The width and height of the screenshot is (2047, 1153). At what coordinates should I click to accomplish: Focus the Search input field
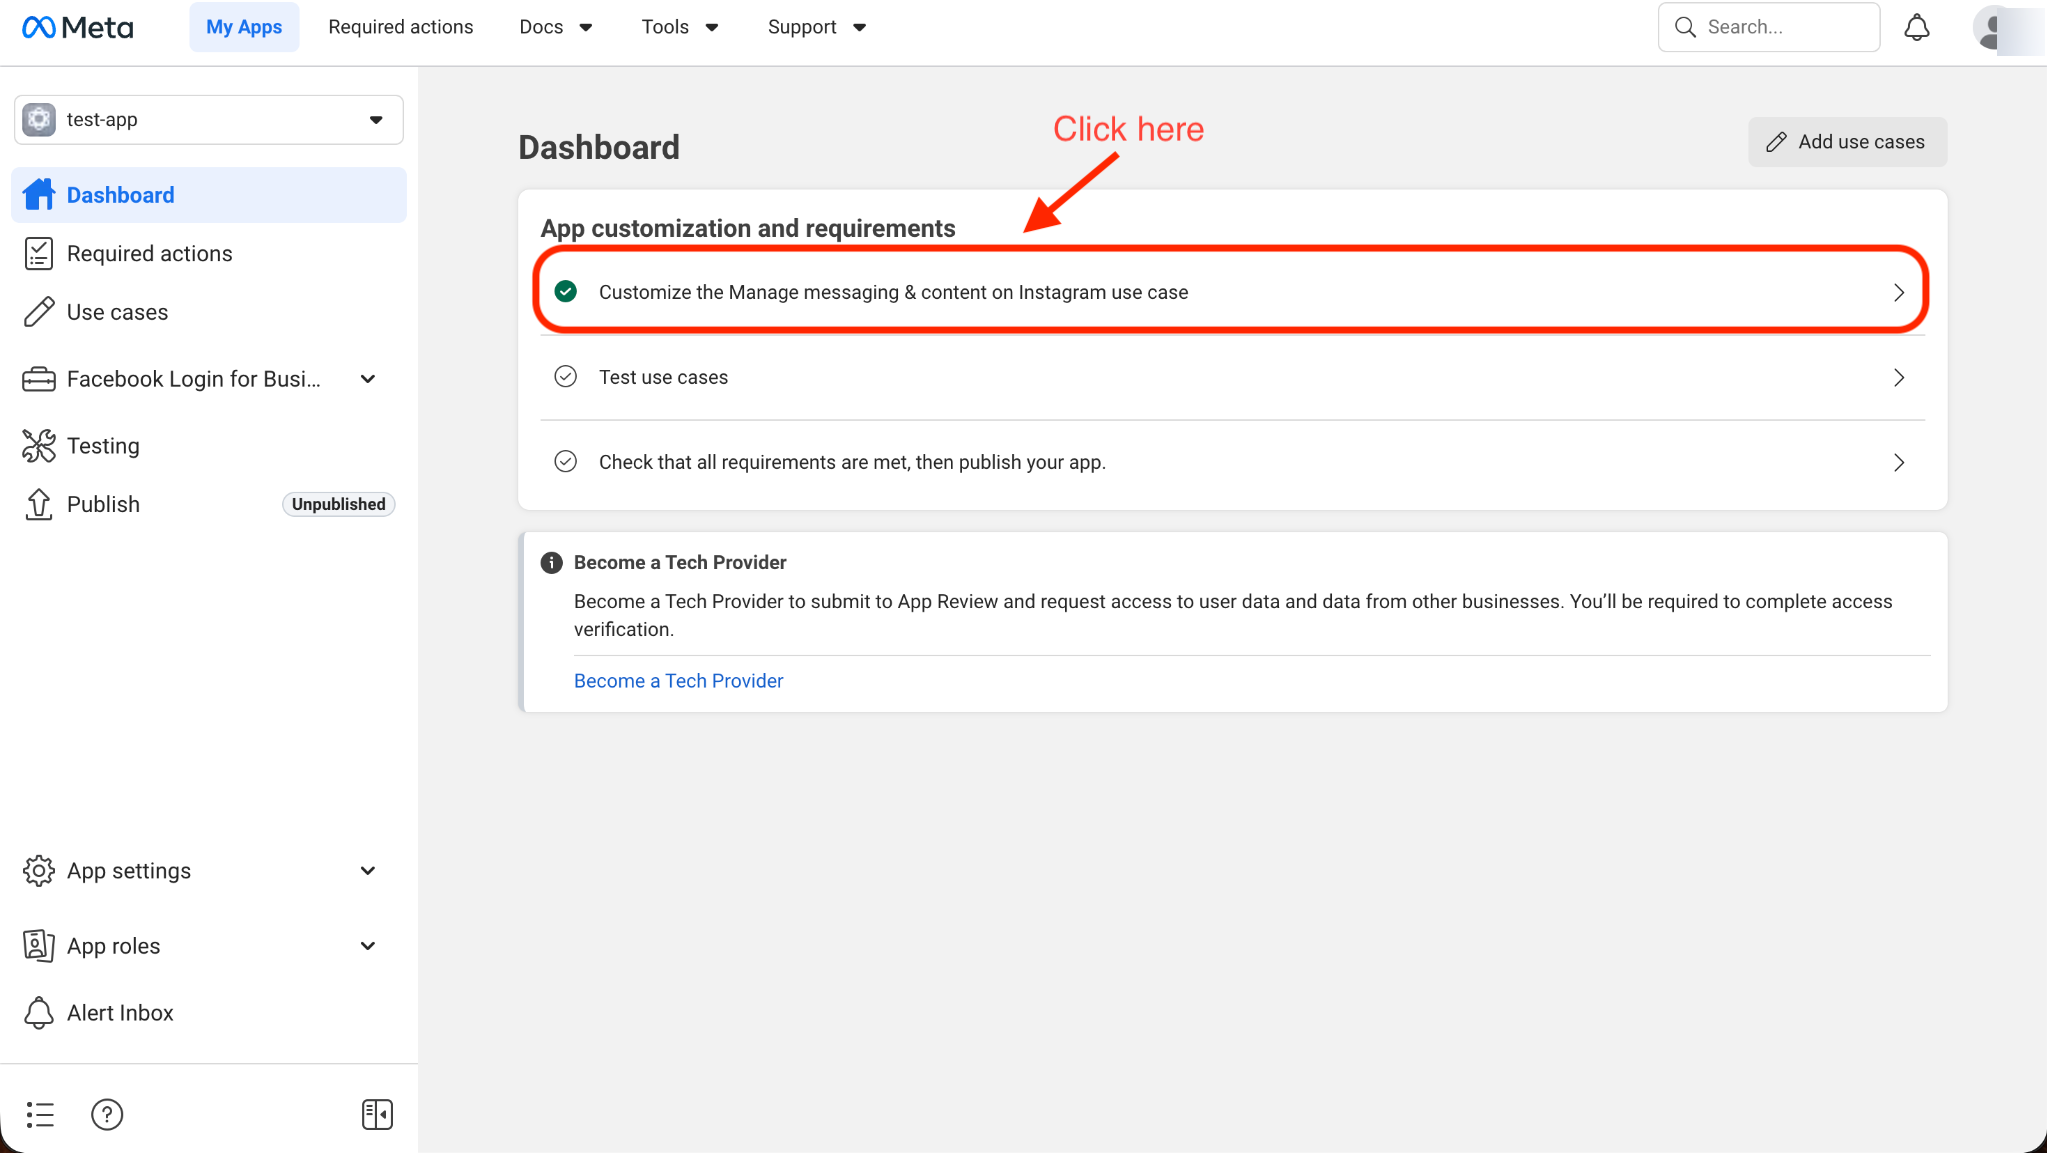click(x=1768, y=27)
